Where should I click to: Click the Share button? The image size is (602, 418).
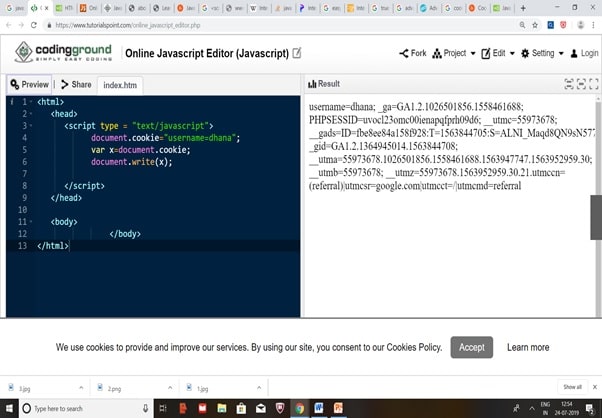click(x=76, y=84)
